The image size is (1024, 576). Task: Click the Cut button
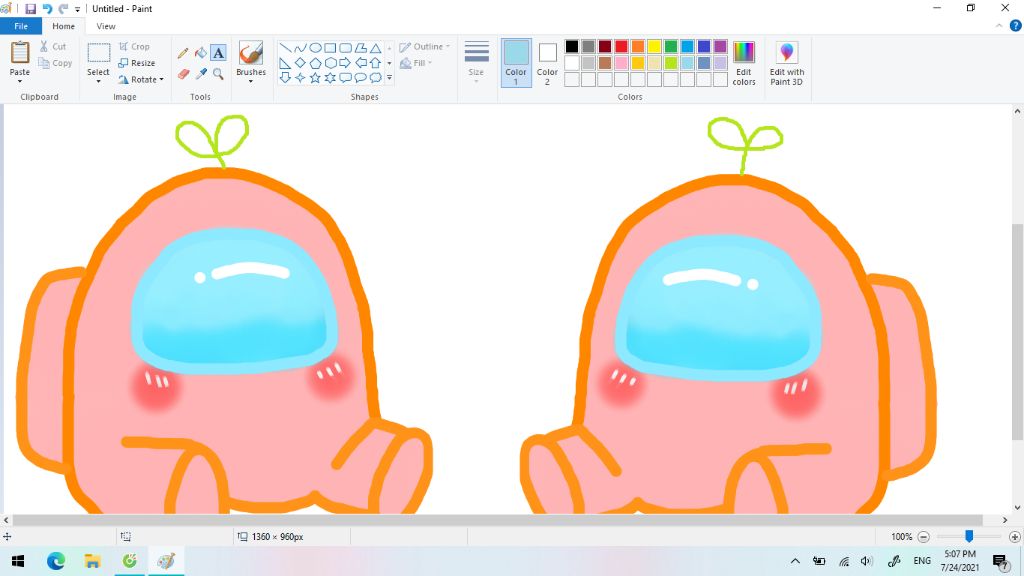53,46
